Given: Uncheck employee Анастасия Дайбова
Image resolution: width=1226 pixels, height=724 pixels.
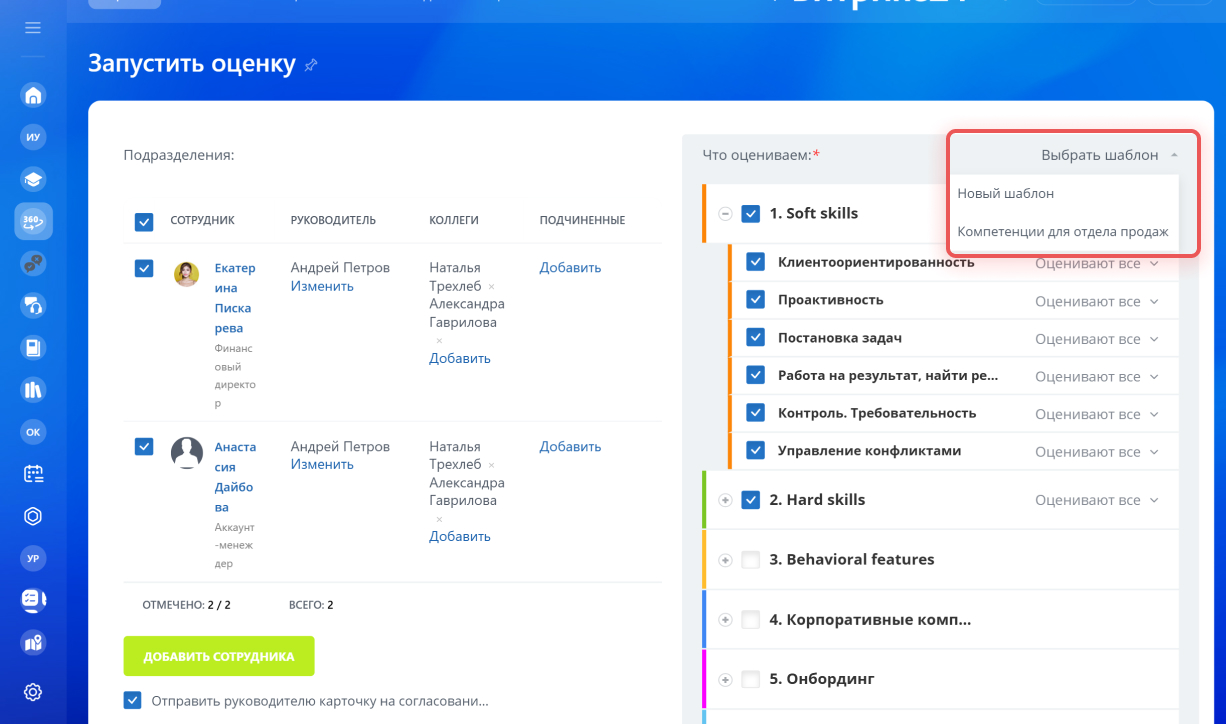Looking at the screenshot, I should tap(144, 447).
